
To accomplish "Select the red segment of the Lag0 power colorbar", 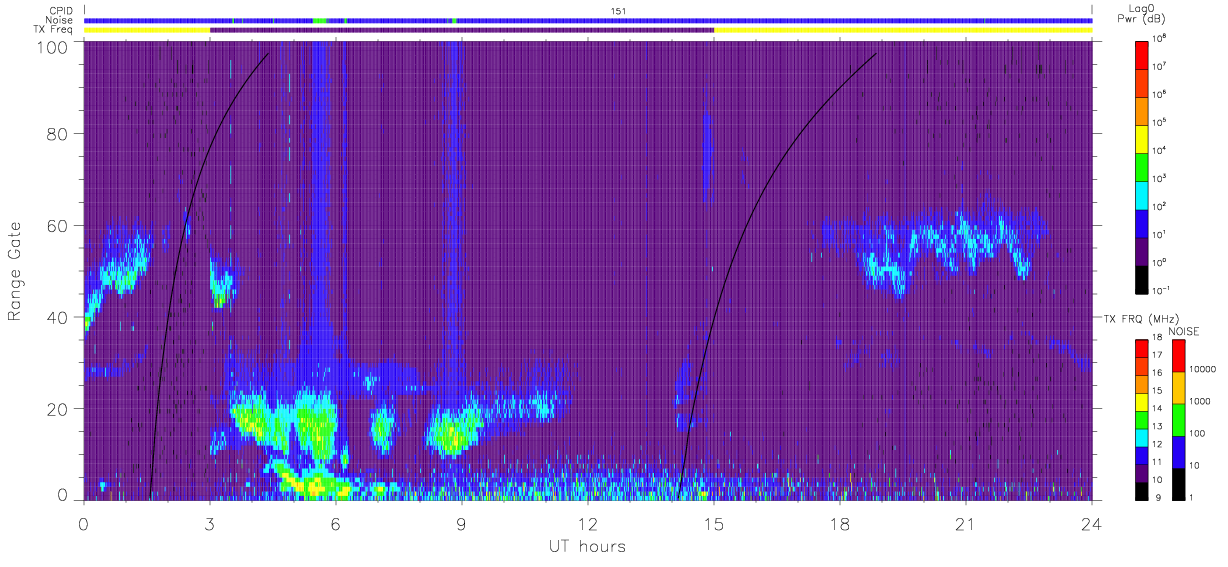I will tap(1142, 54).
